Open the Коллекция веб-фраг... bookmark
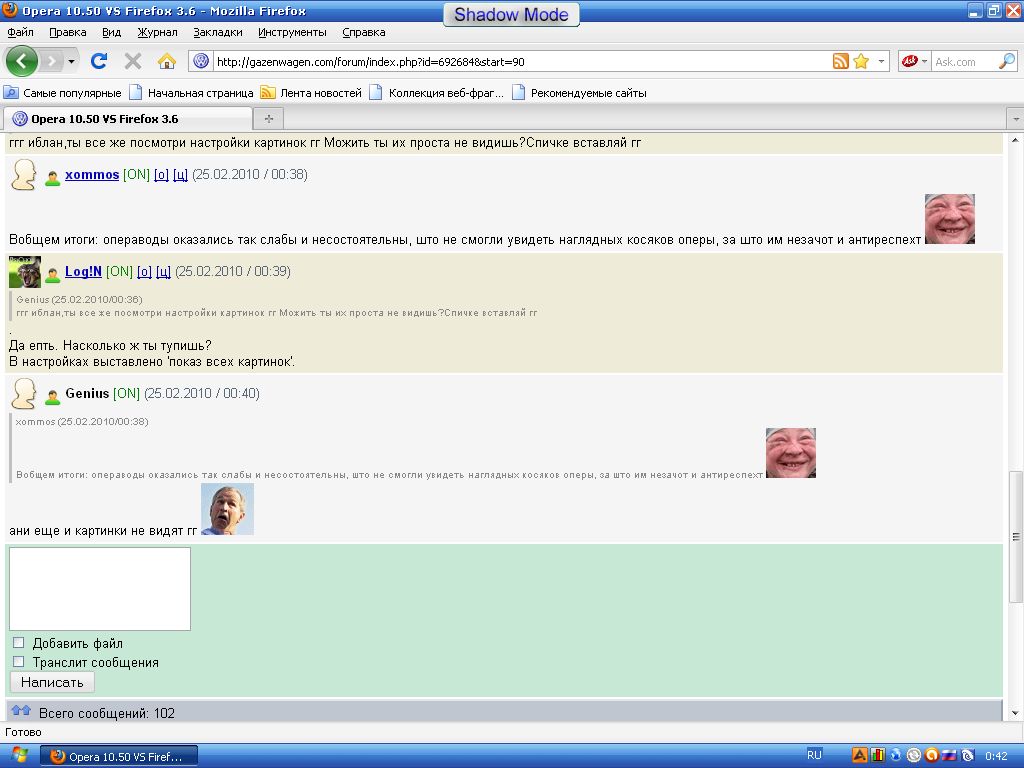 click(x=437, y=93)
